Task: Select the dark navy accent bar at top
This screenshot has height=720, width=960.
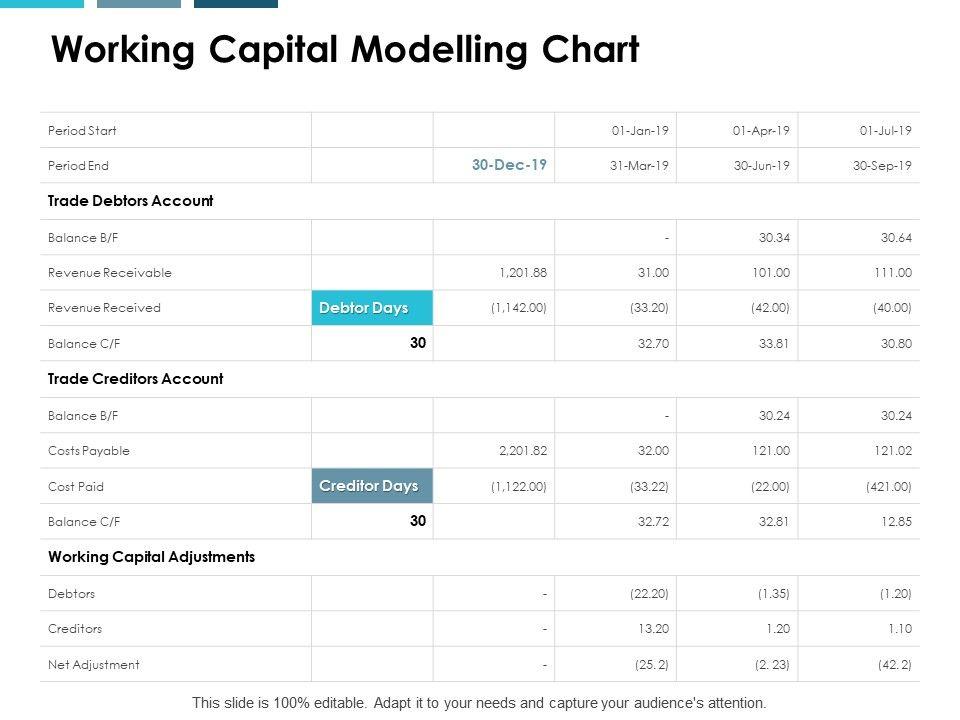Action: (236, 4)
